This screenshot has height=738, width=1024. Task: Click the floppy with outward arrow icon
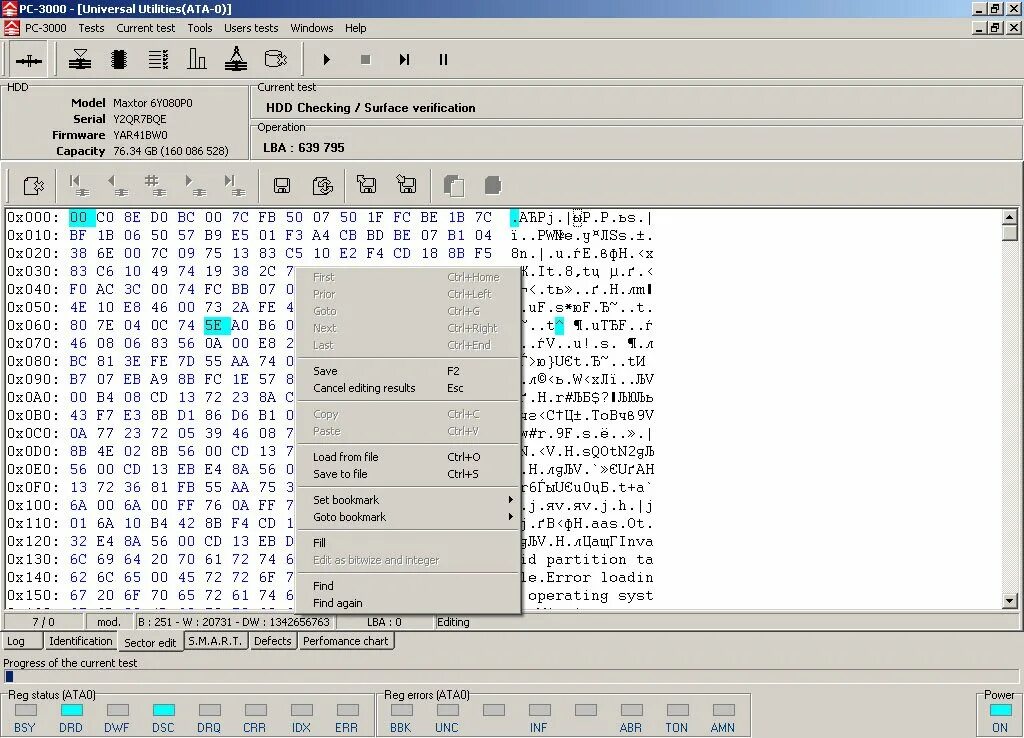tap(366, 185)
